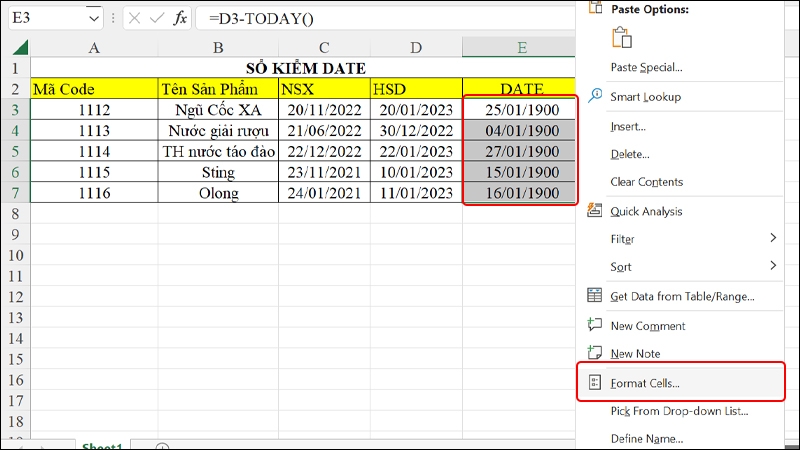Expand the Sort submenu

click(773, 265)
